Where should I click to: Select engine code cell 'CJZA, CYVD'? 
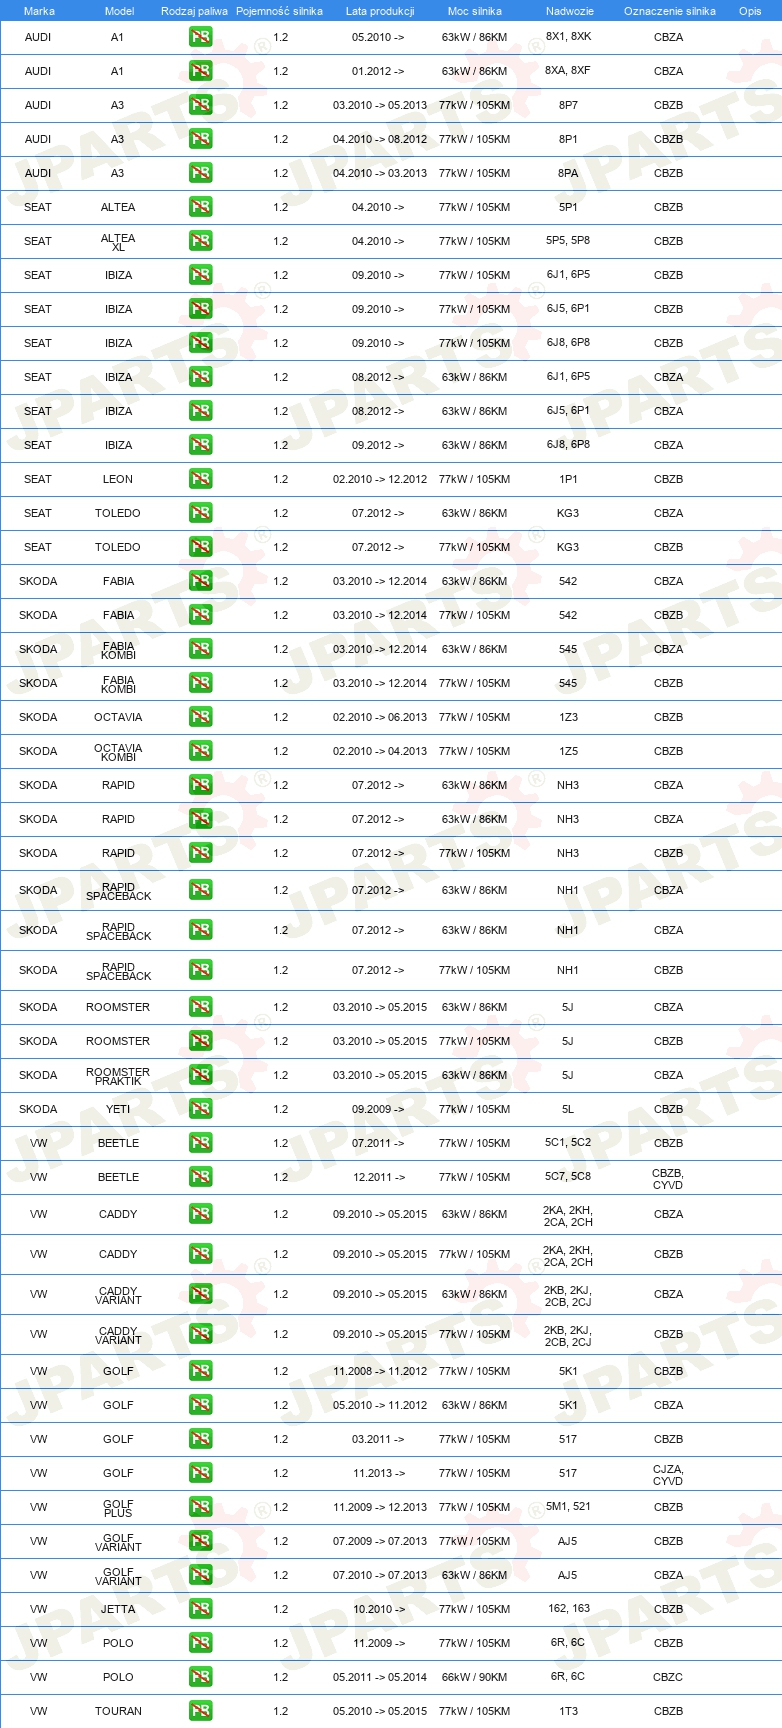click(668, 1474)
